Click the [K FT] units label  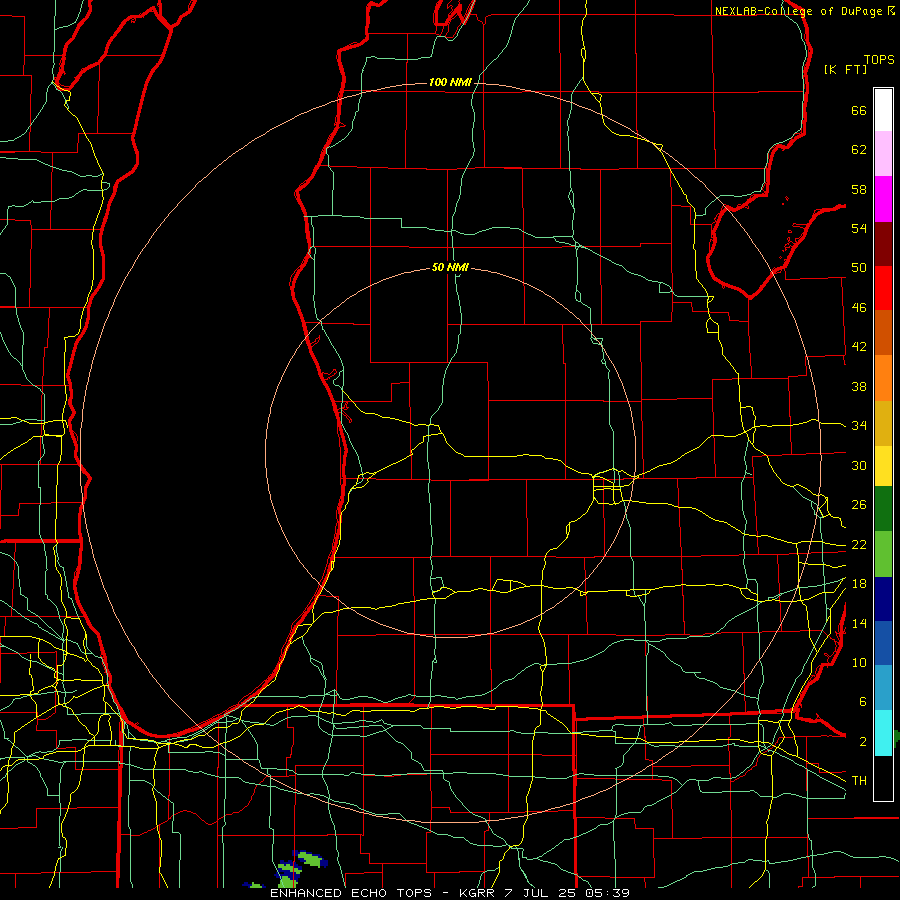pos(845,69)
